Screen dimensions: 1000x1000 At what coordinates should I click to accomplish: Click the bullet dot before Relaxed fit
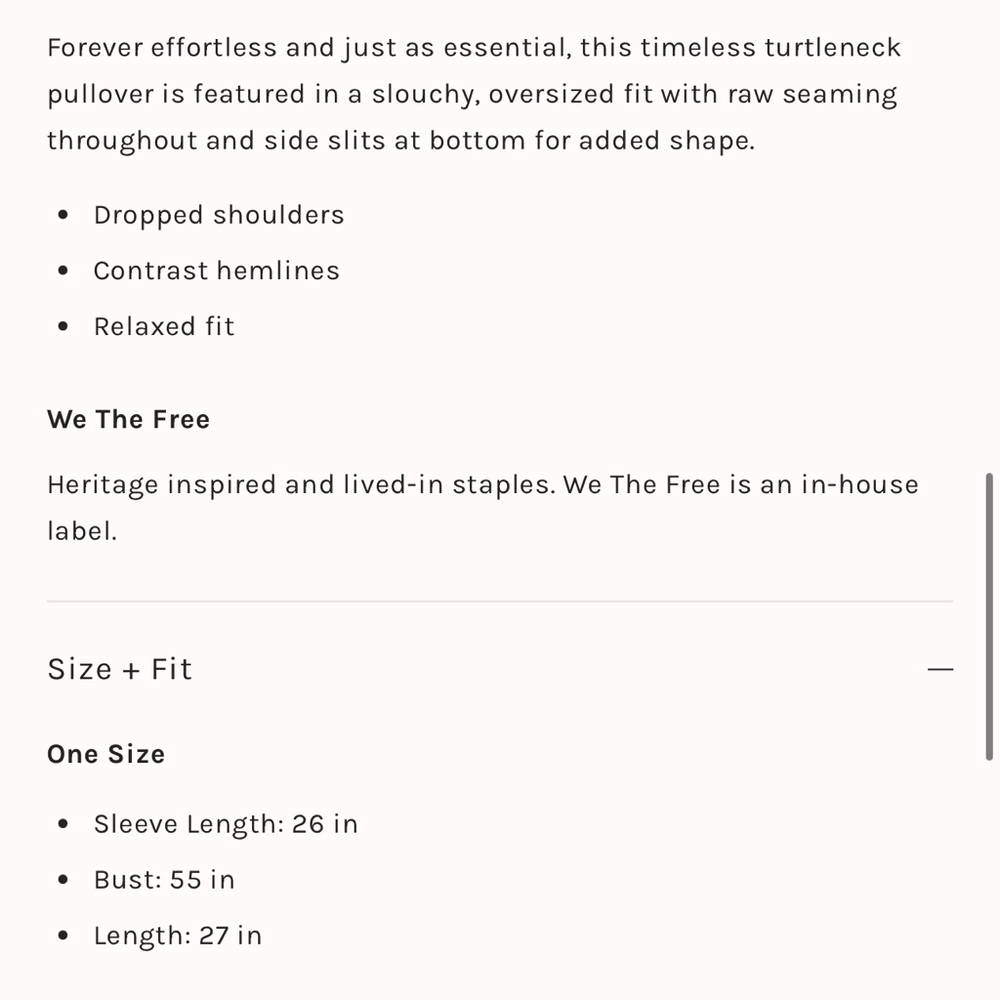62,327
